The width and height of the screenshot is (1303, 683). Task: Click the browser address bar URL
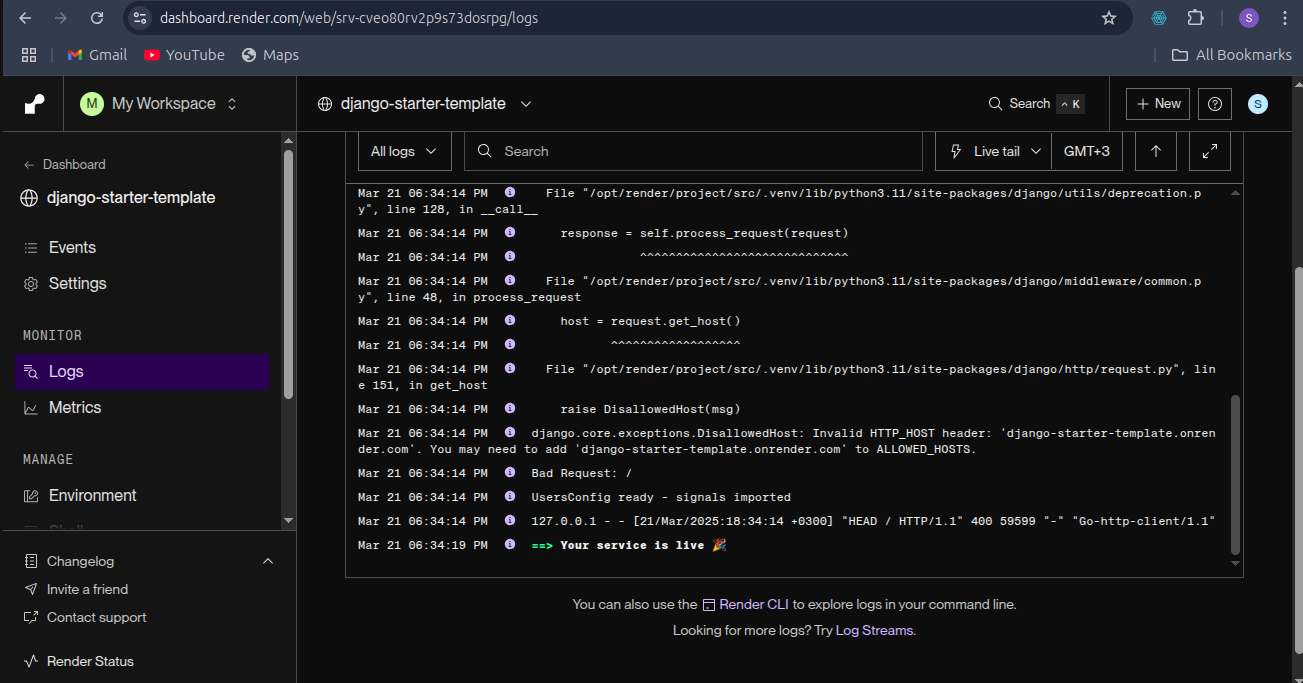pos(349,18)
